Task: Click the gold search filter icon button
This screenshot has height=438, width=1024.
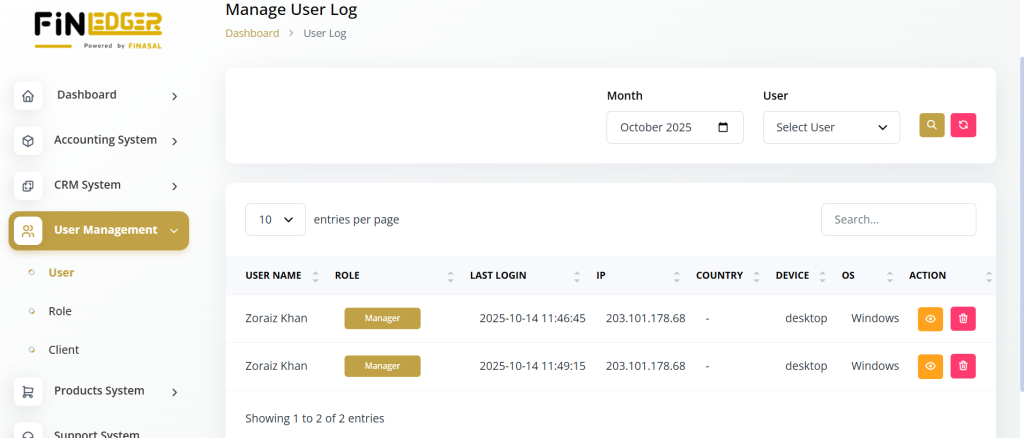Action: [x=931, y=125]
